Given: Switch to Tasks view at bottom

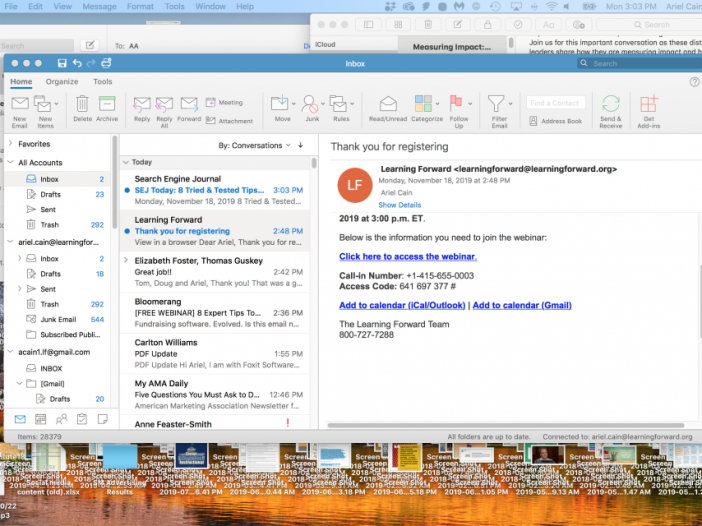Looking at the screenshot, I should tap(82, 419).
